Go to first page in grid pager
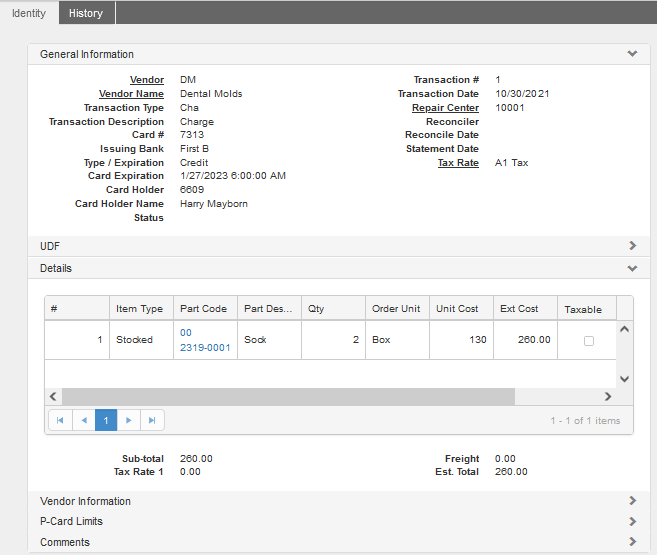 (x=60, y=421)
